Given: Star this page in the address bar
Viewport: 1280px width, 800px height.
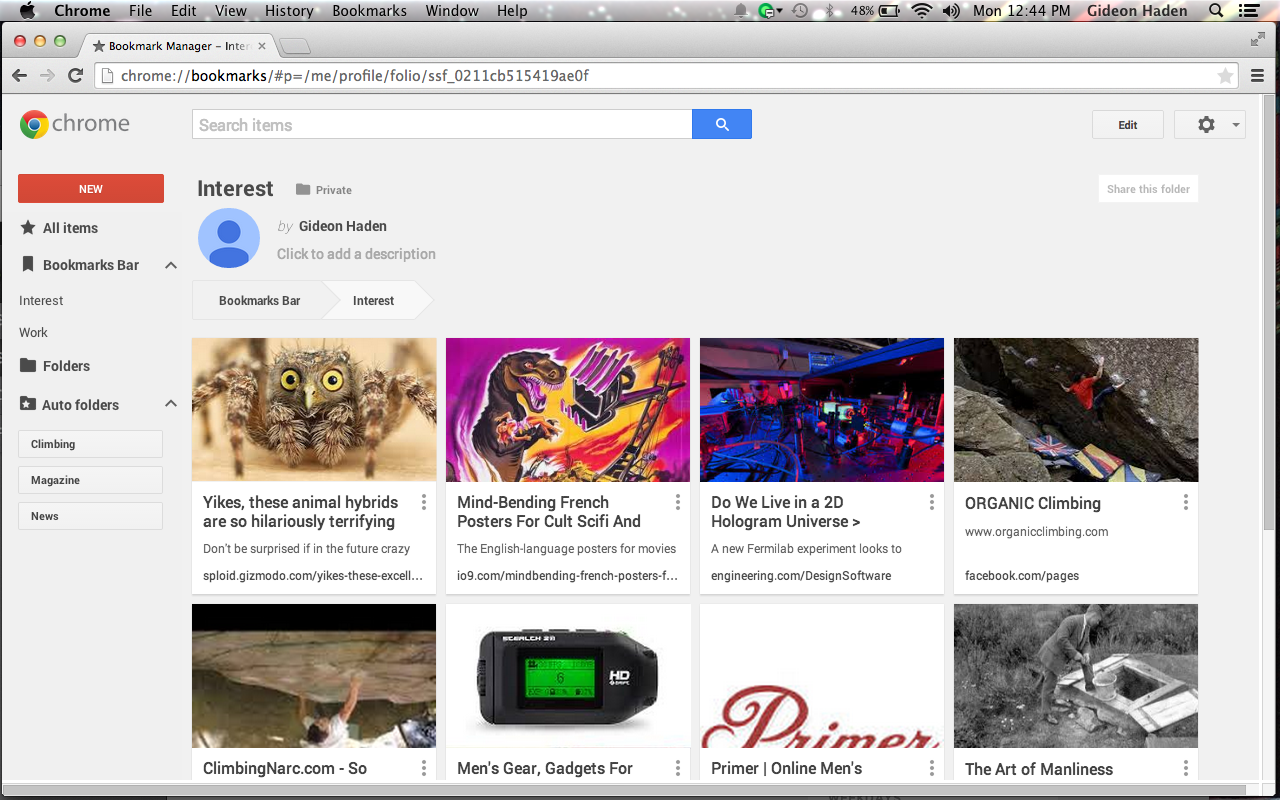Looking at the screenshot, I should pyautogui.click(x=1225, y=76).
